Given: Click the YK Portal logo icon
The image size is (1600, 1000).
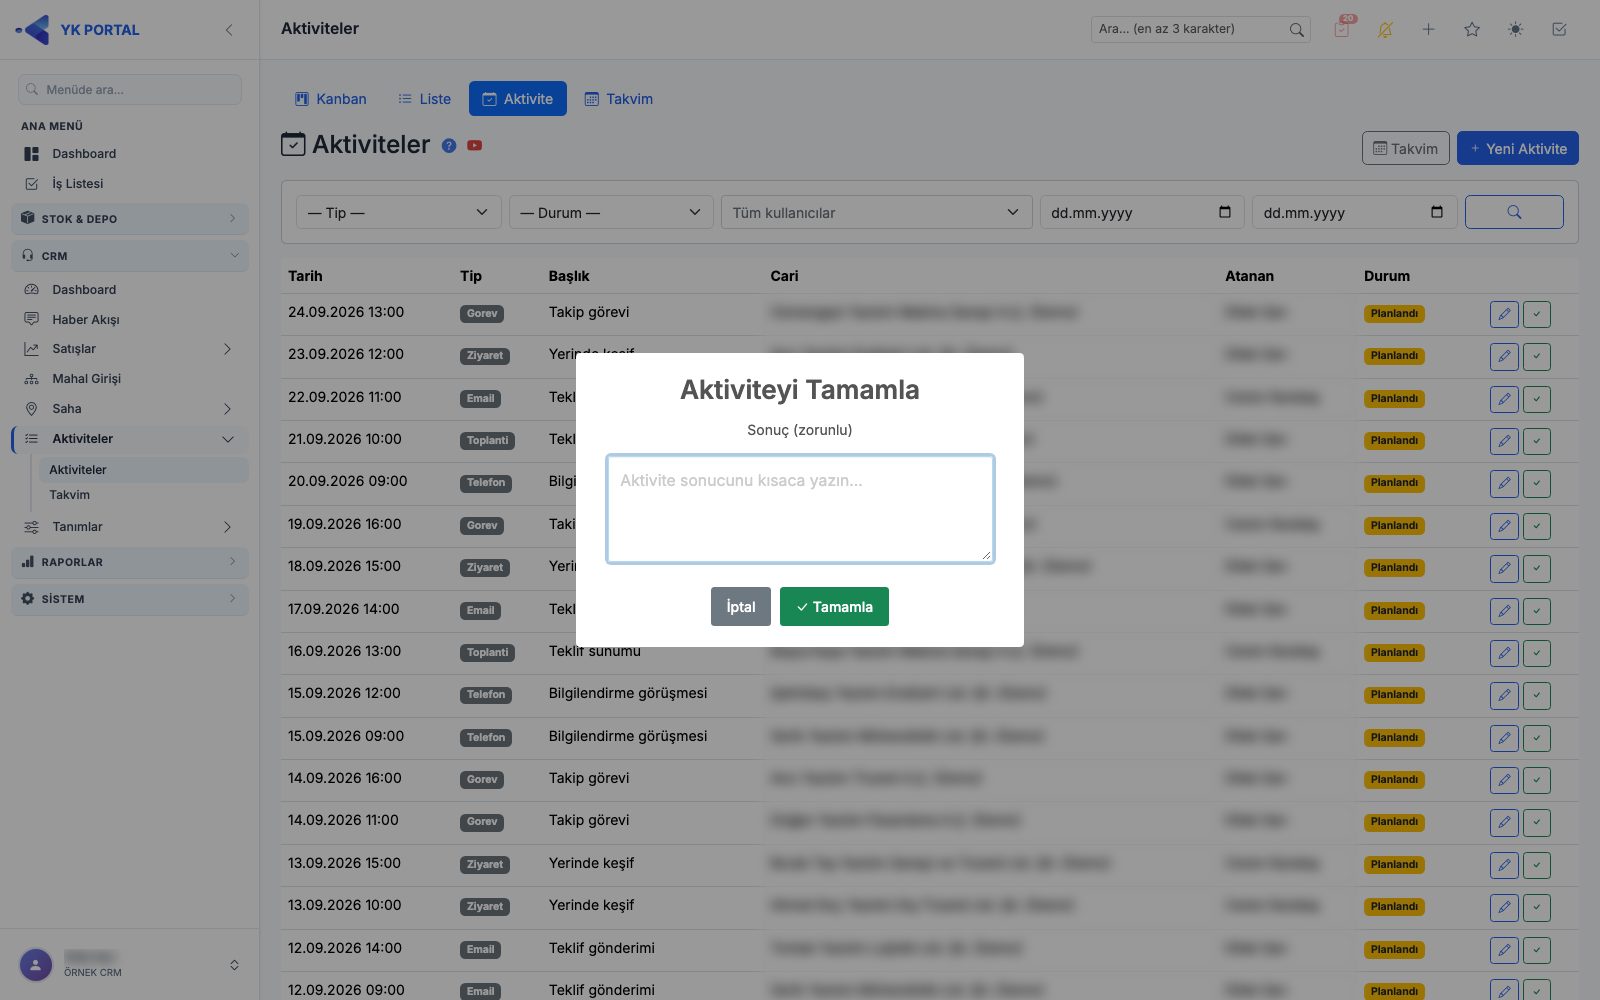Looking at the screenshot, I should [x=33, y=30].
